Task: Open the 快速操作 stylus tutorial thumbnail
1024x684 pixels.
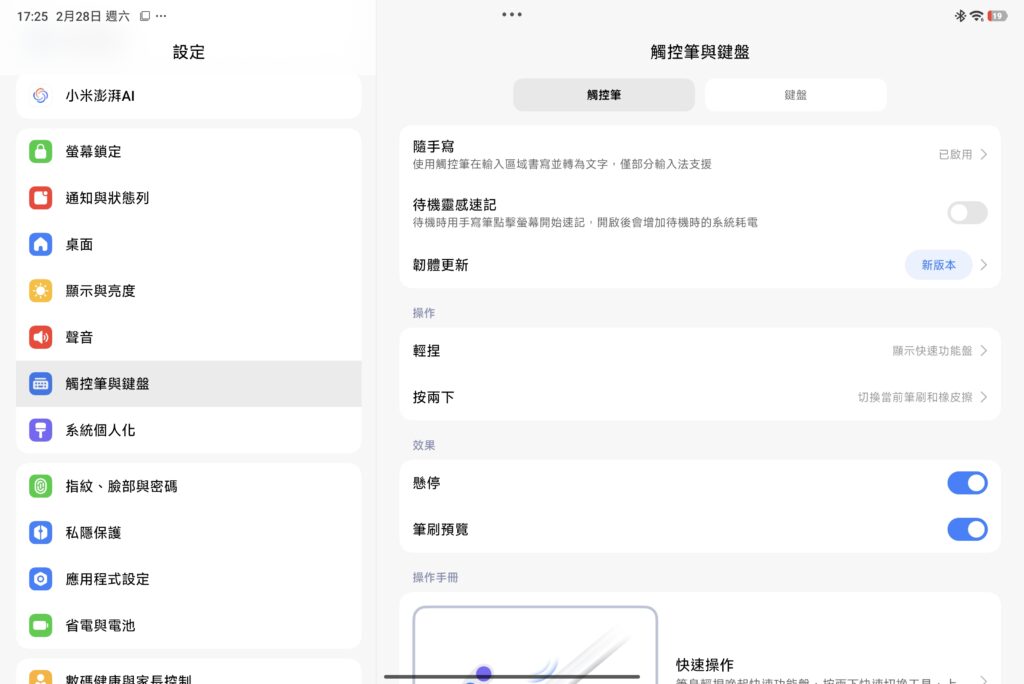Action: 535,645
